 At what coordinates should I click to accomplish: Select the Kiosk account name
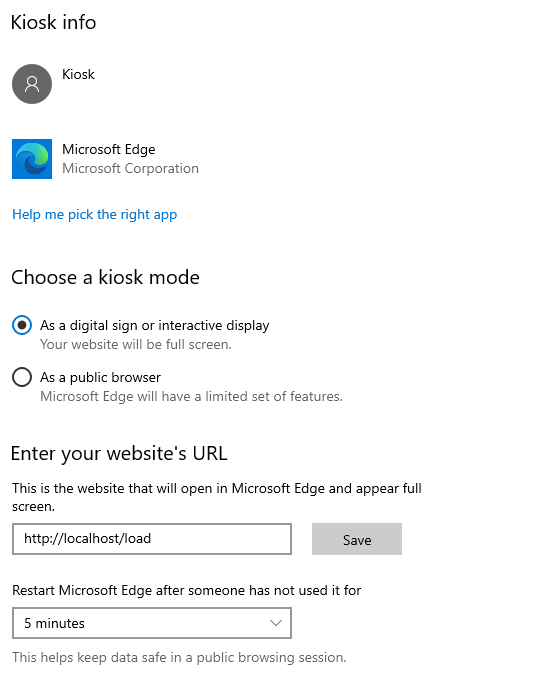(x=78, y=74)
